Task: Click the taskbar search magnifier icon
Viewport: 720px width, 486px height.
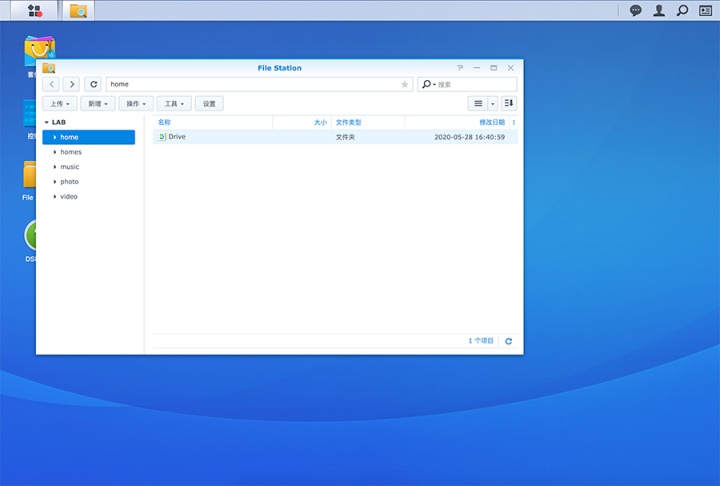Action: (x=682, y=11)
